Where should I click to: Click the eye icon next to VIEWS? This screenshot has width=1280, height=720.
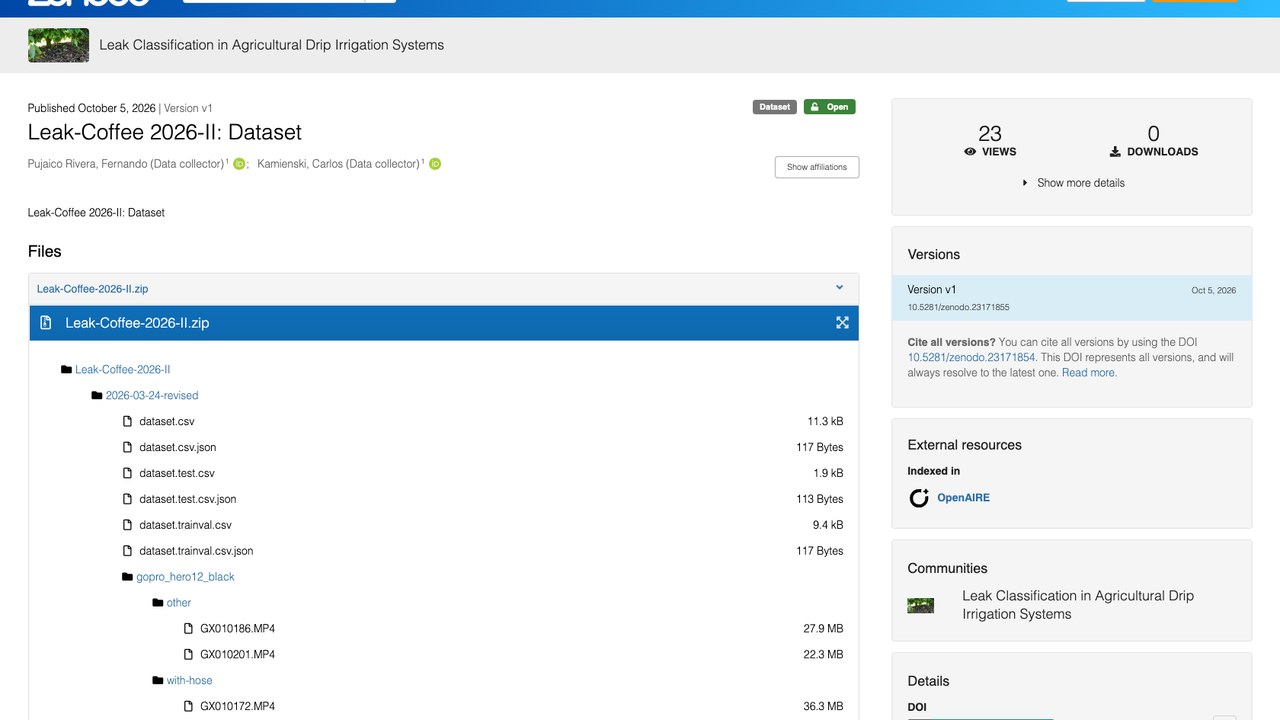click(970, 152)
